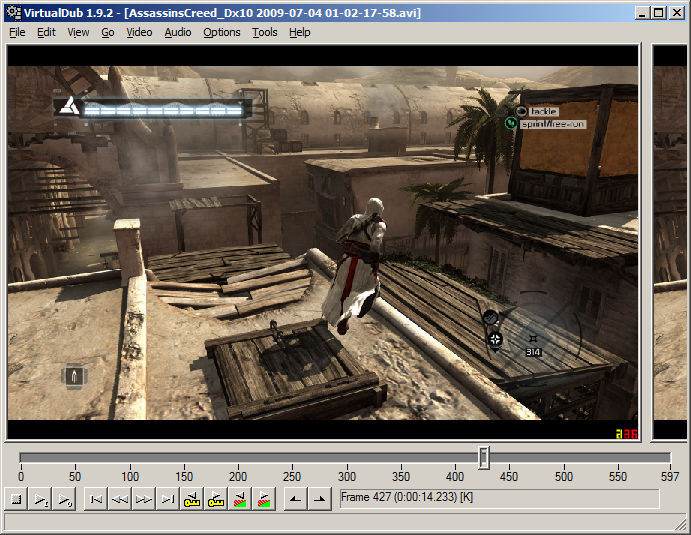
Task: Click the position slider thumb at frame 427
Action: point(483,457)
